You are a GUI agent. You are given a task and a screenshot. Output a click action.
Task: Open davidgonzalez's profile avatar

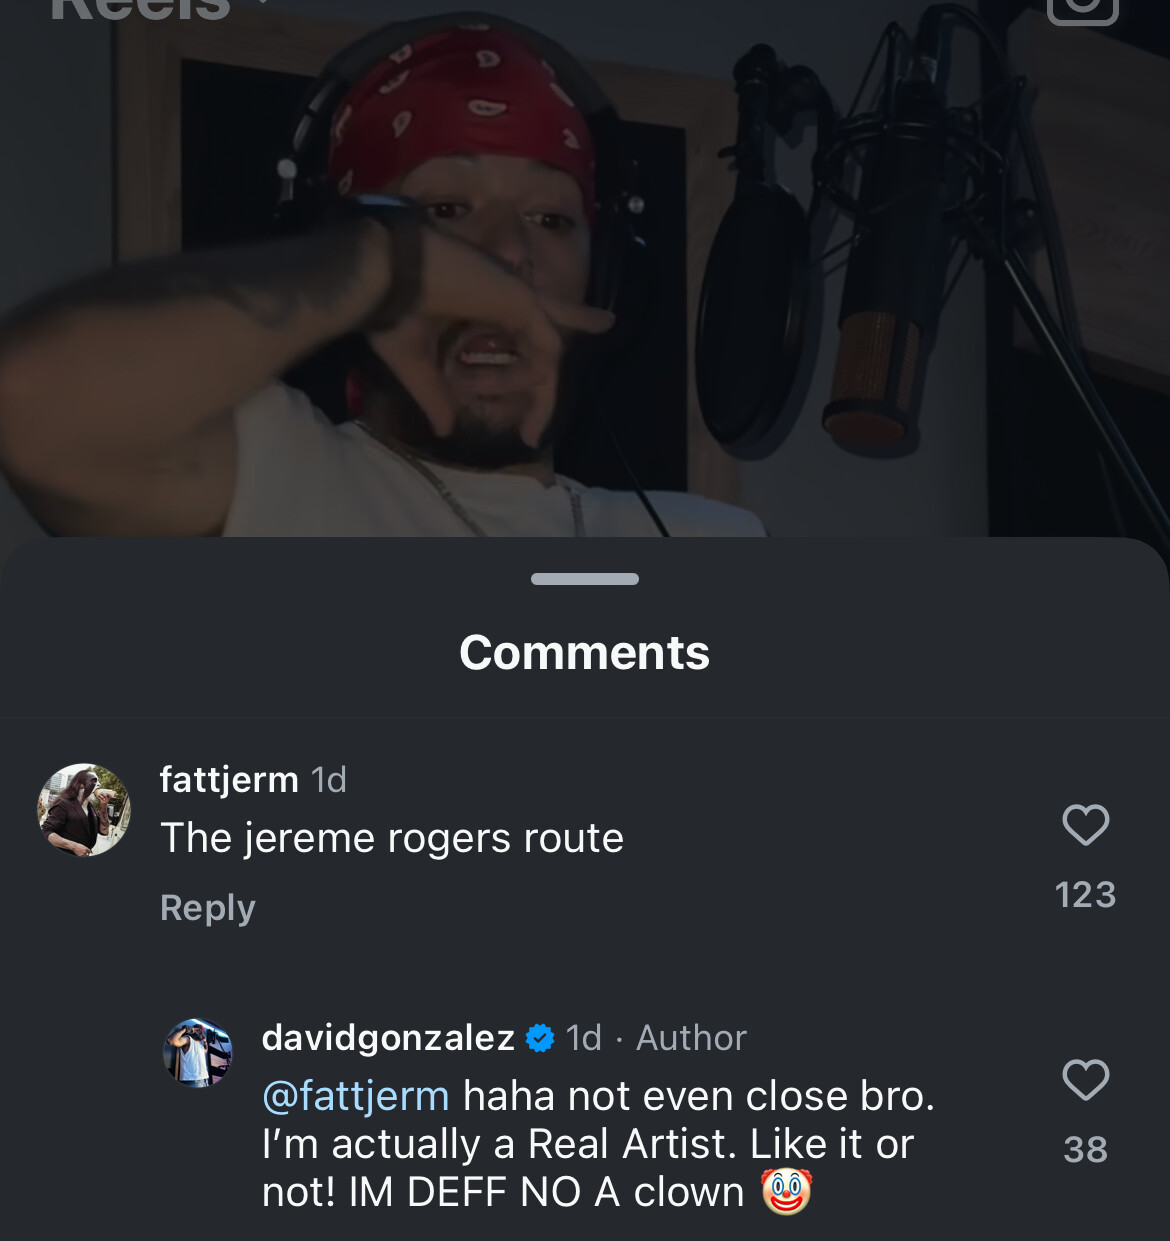pyautogui.click(x=198, y=1053)
